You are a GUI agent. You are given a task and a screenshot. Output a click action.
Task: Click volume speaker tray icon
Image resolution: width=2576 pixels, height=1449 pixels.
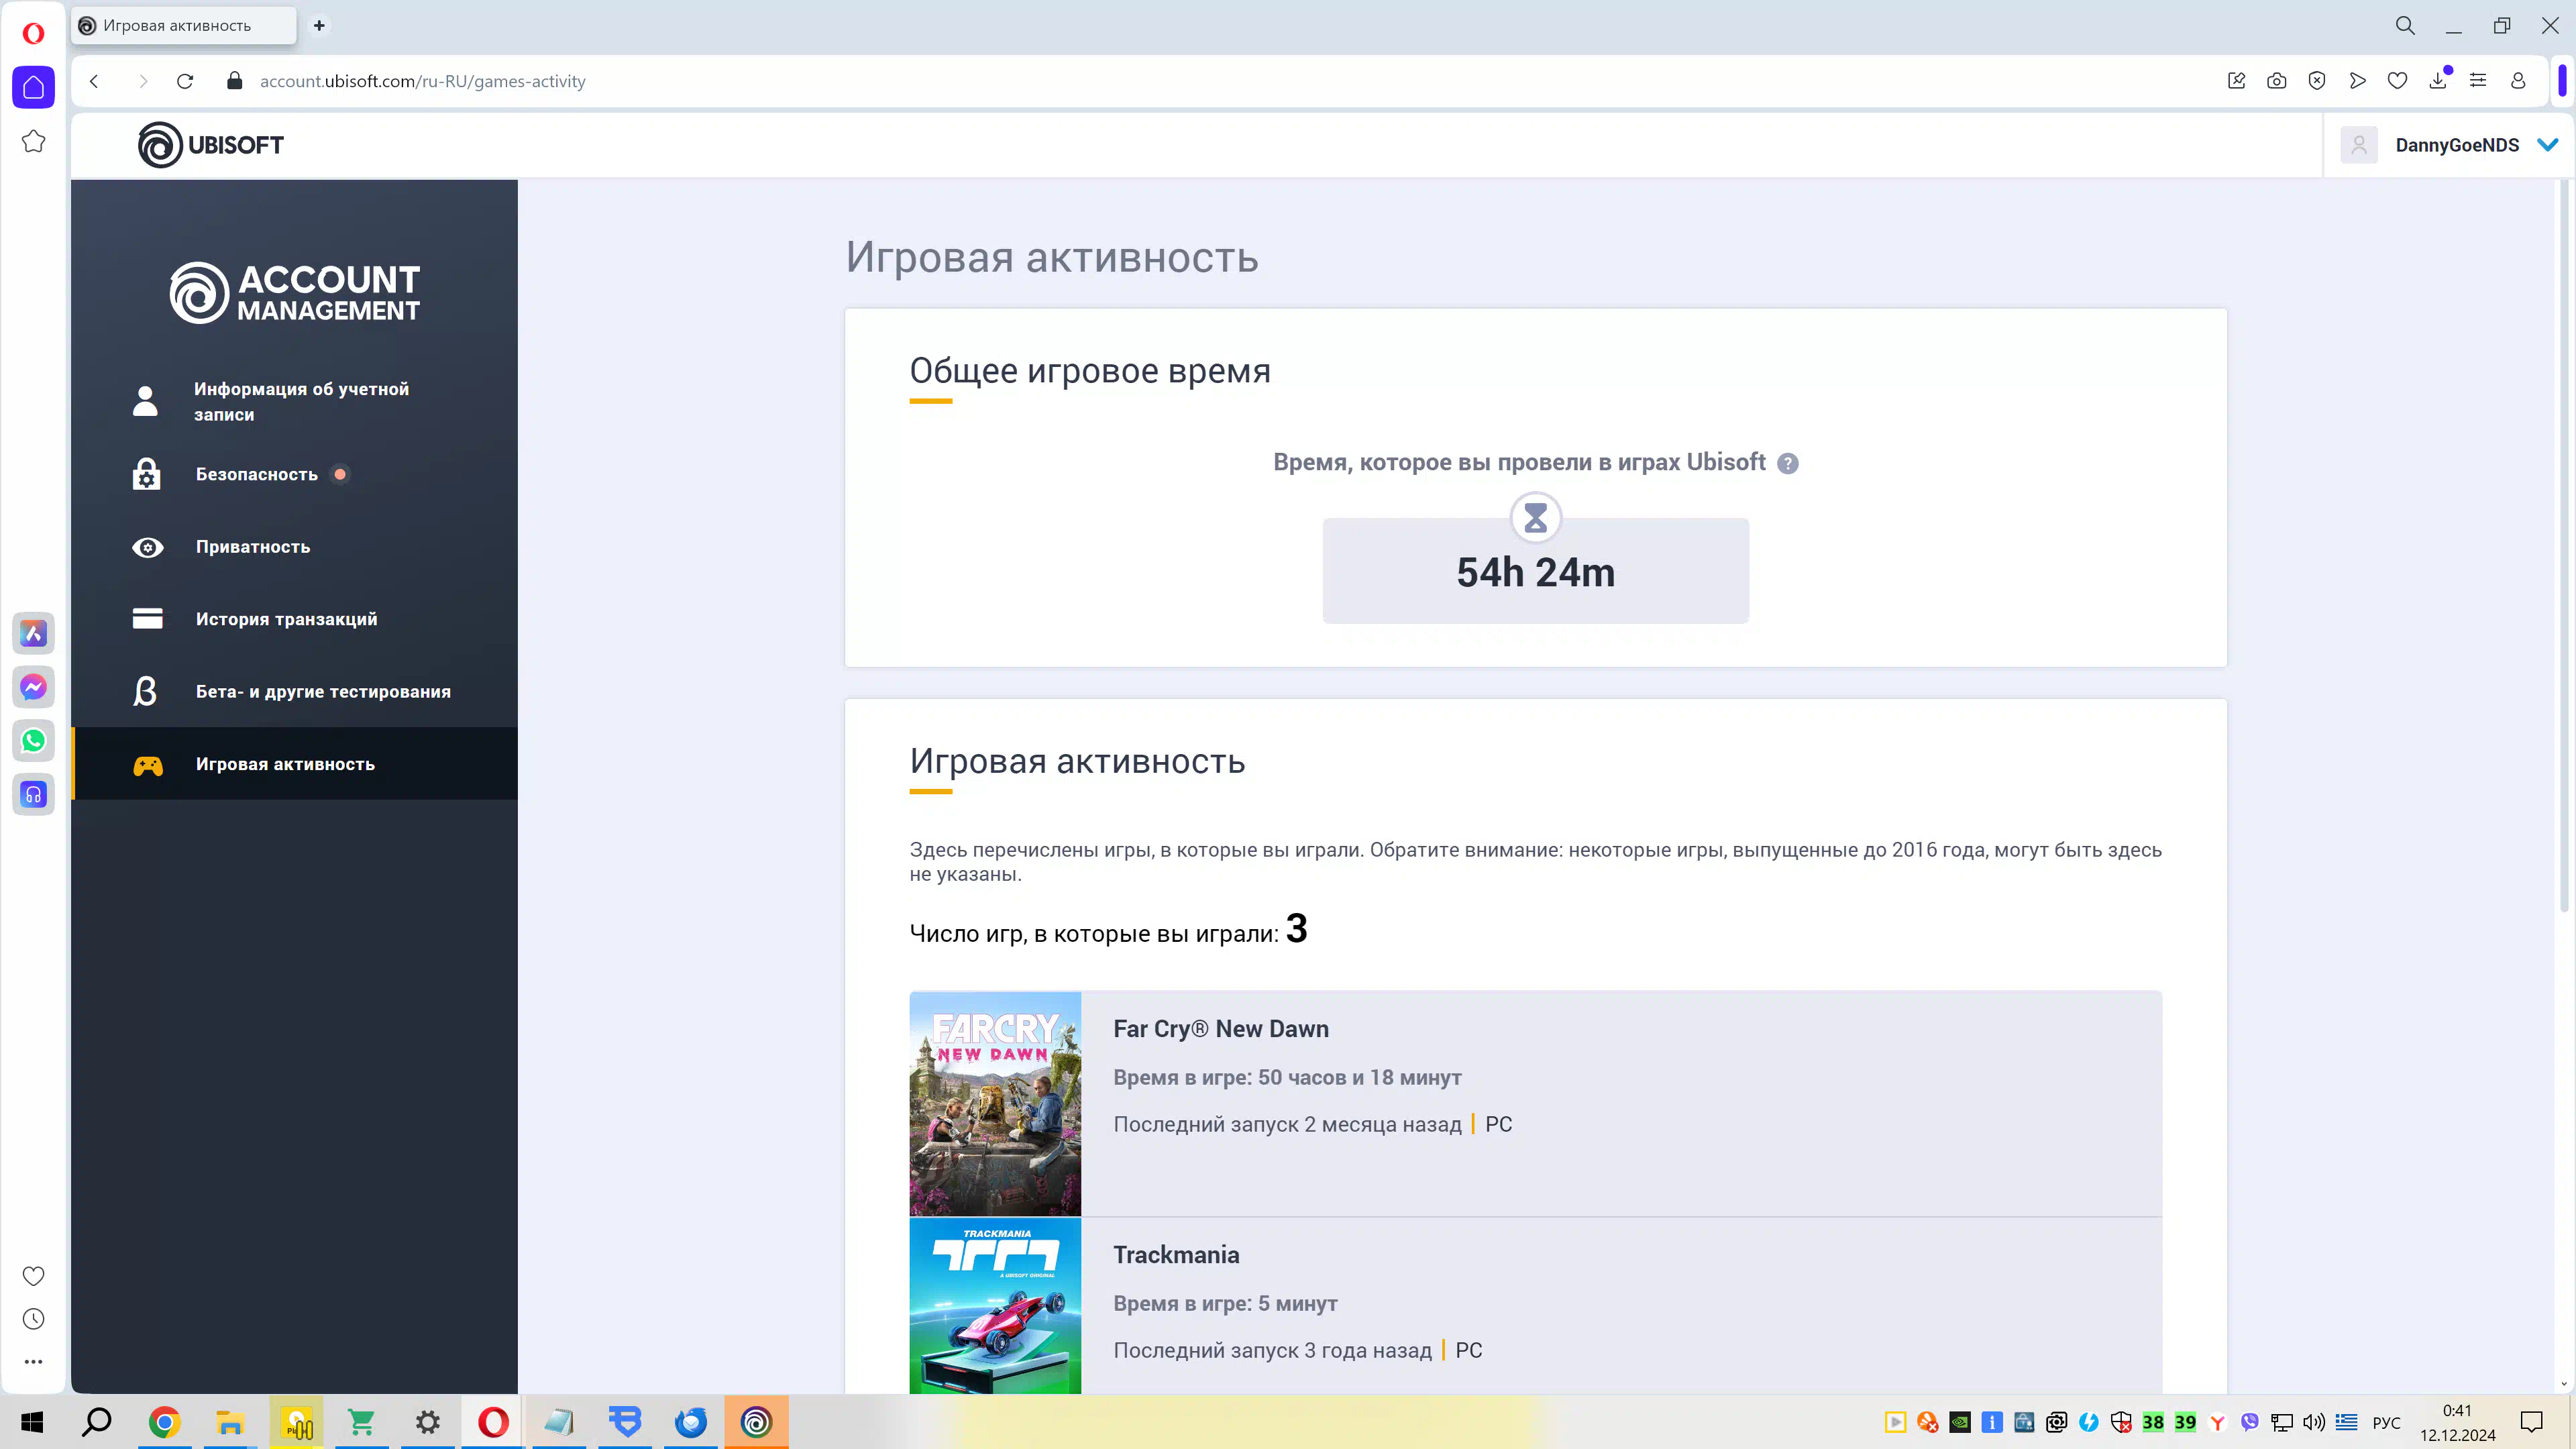pyautogui.click(x=2314, y=1422)
